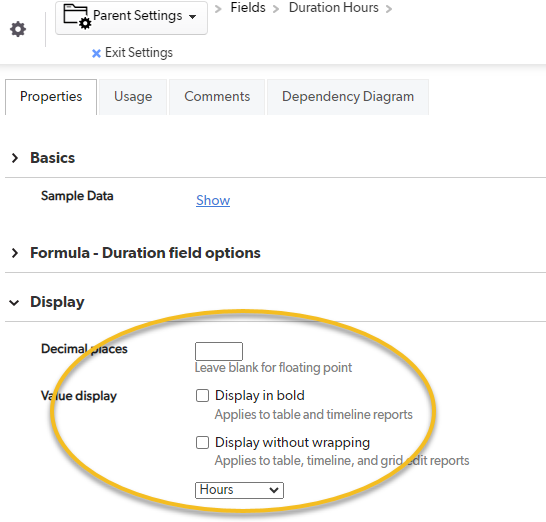Open the Dependency Diagram tab
The image size is (546, 522).
[x=348, y=97]
